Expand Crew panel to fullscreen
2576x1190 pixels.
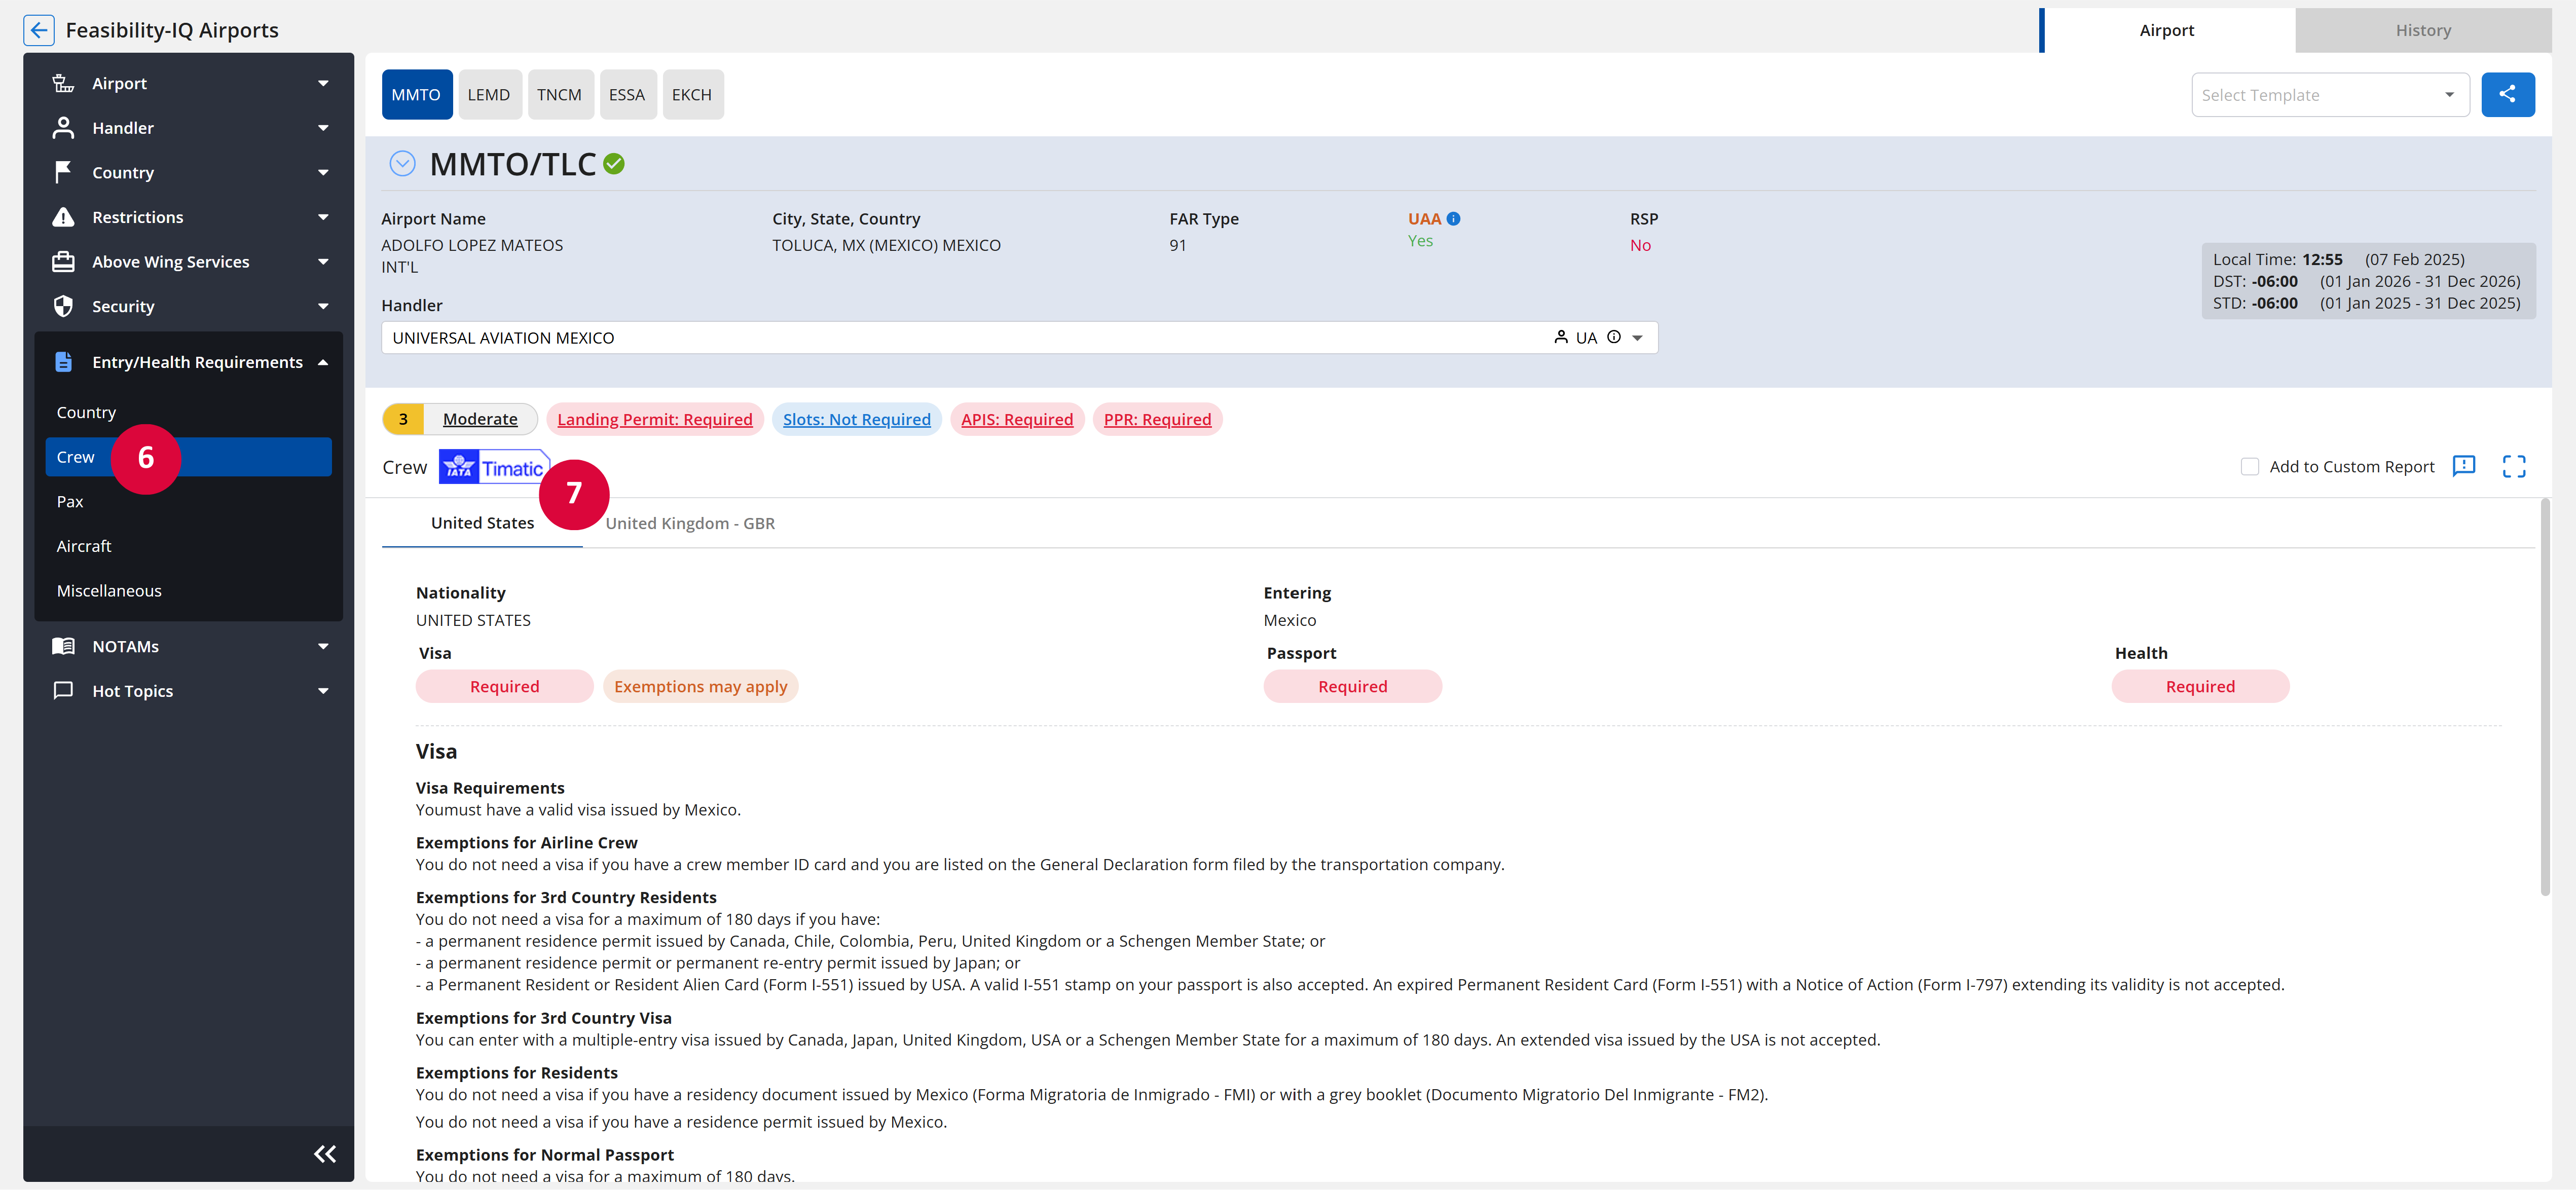[x=2513, y=466]
